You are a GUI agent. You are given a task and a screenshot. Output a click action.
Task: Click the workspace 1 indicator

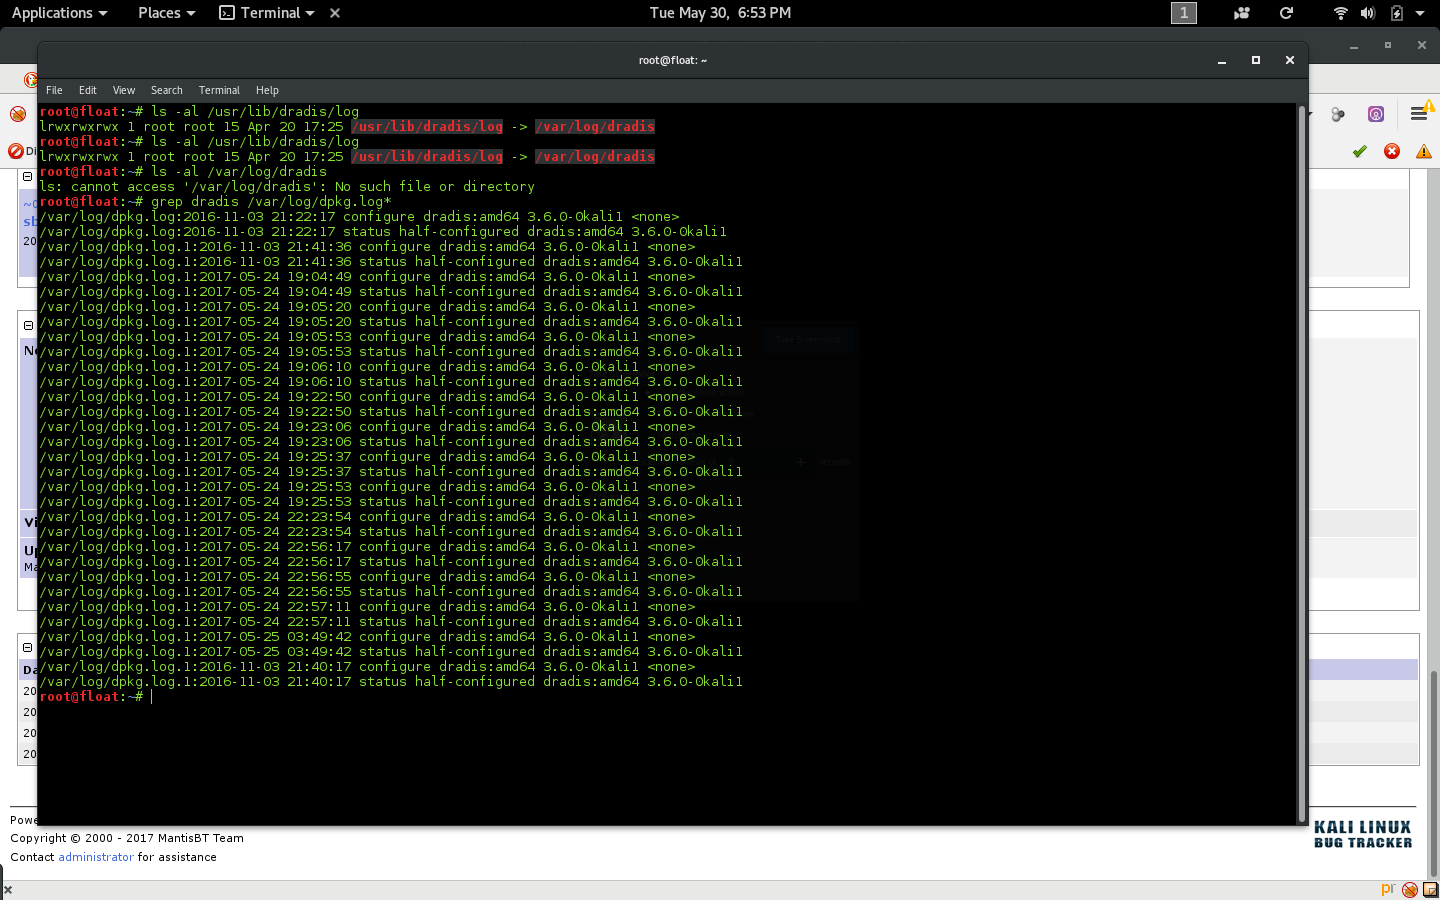coord(1183,13)
